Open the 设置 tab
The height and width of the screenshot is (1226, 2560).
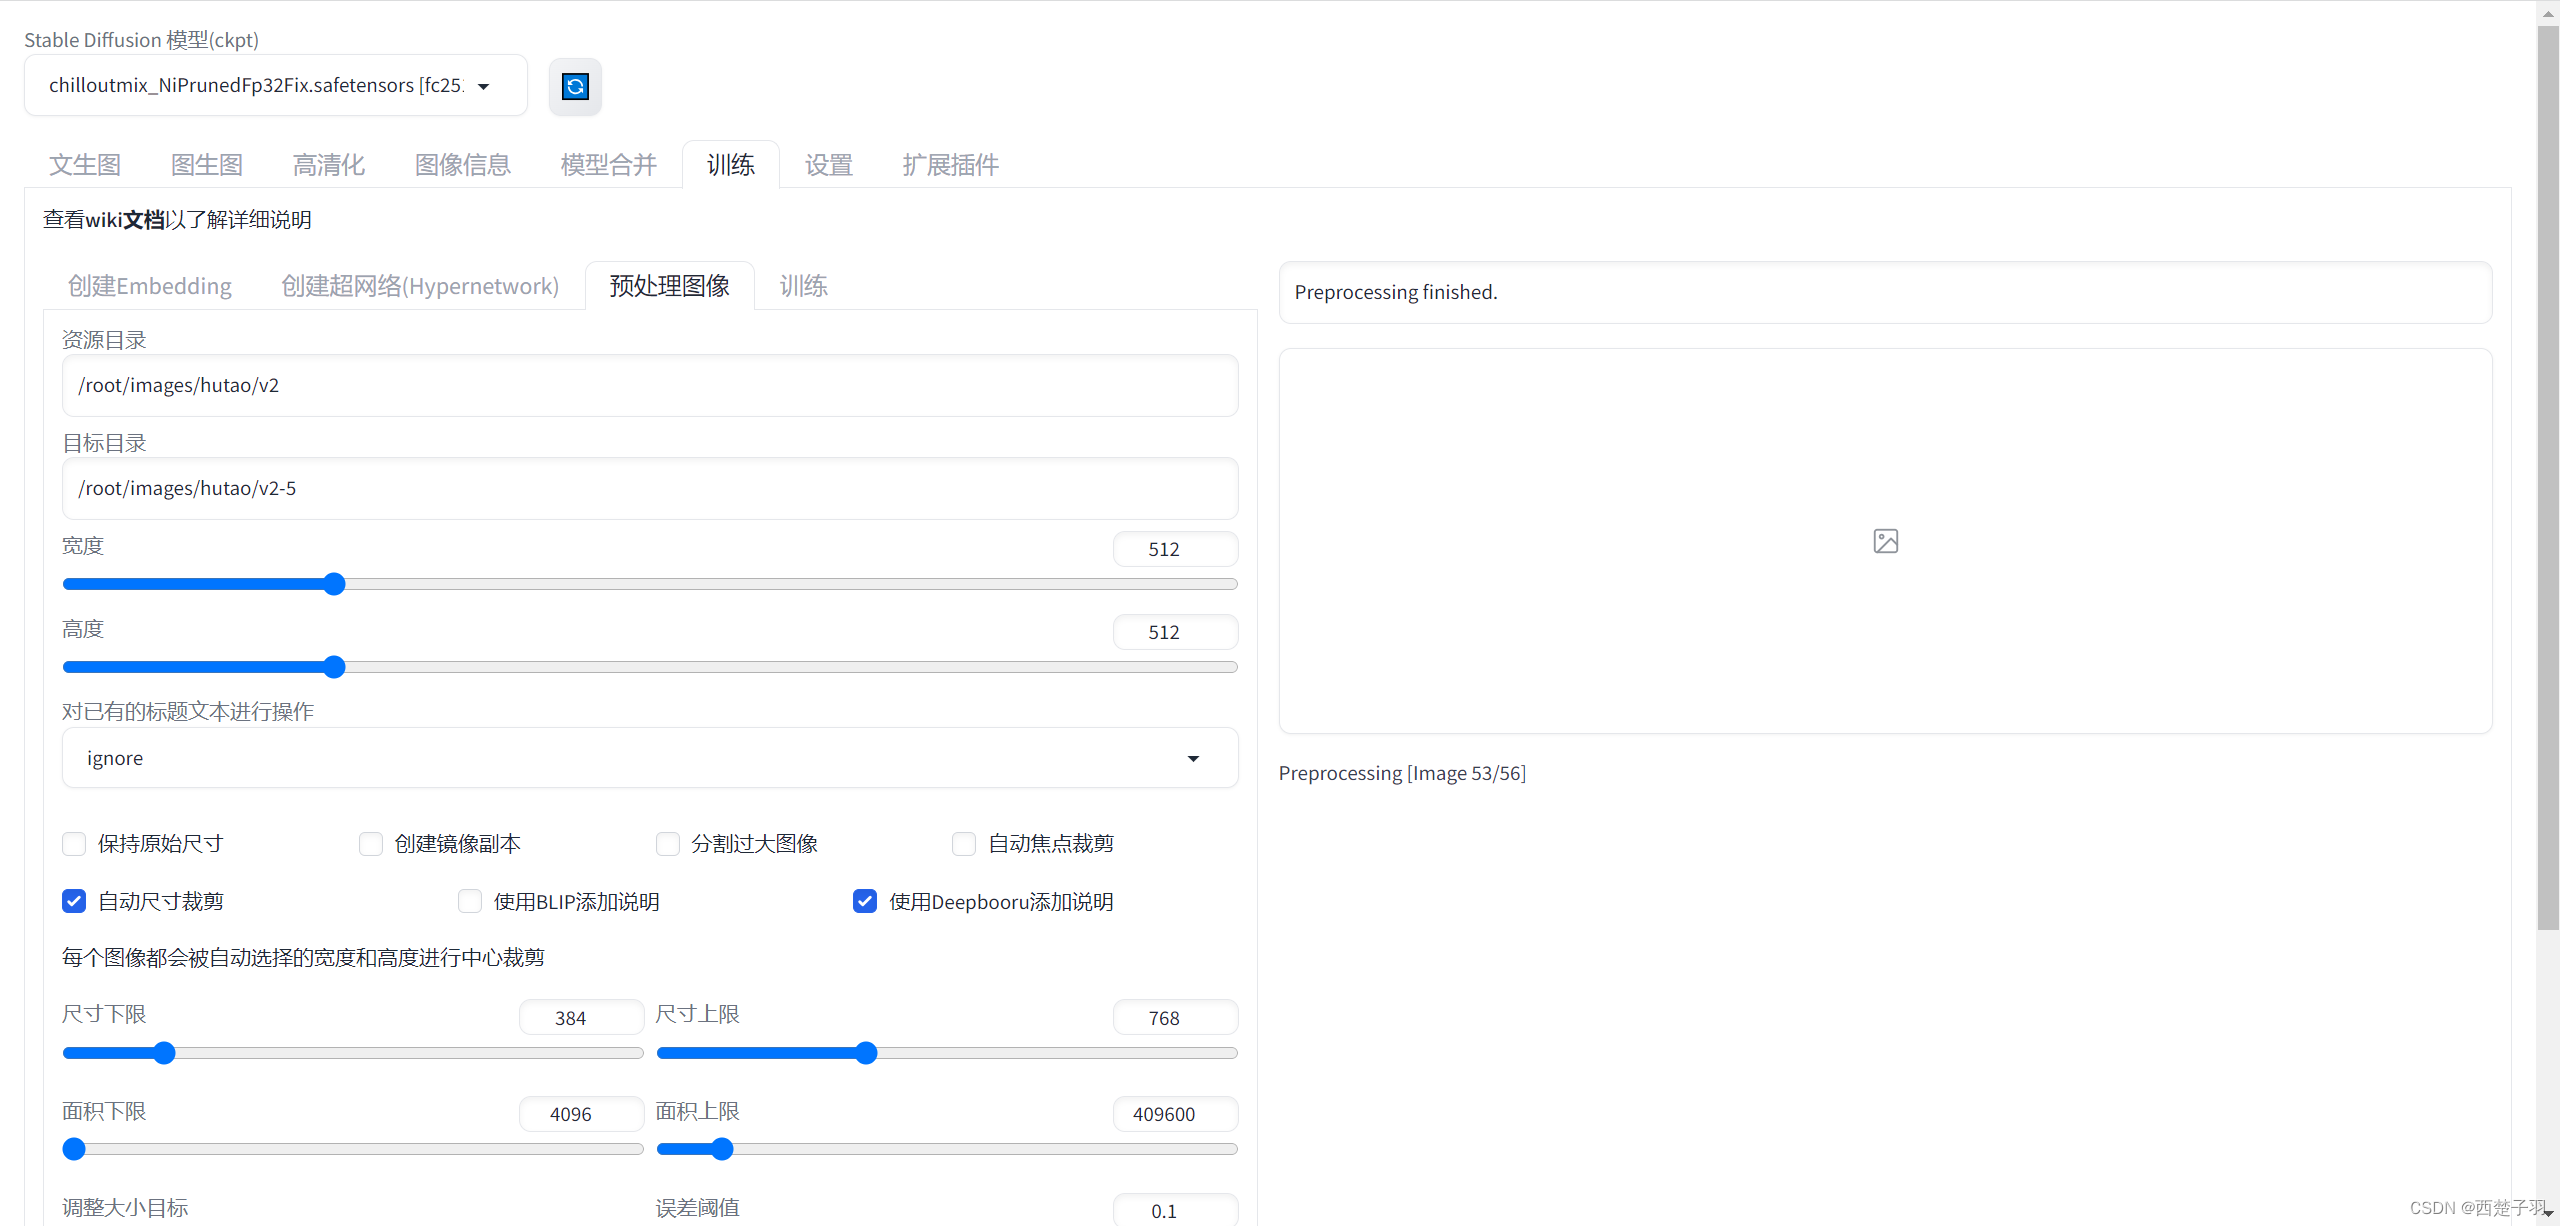(829, 165)
